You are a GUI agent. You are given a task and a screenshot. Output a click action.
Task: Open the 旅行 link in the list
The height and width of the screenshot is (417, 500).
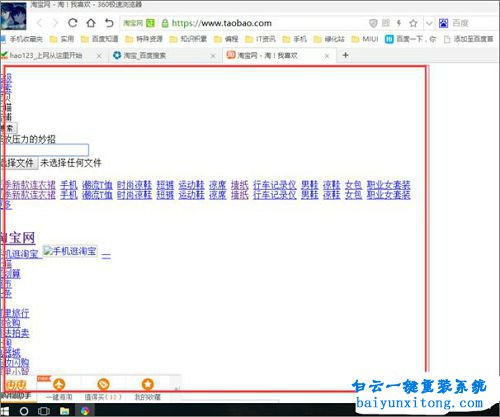tap(15, 313)
